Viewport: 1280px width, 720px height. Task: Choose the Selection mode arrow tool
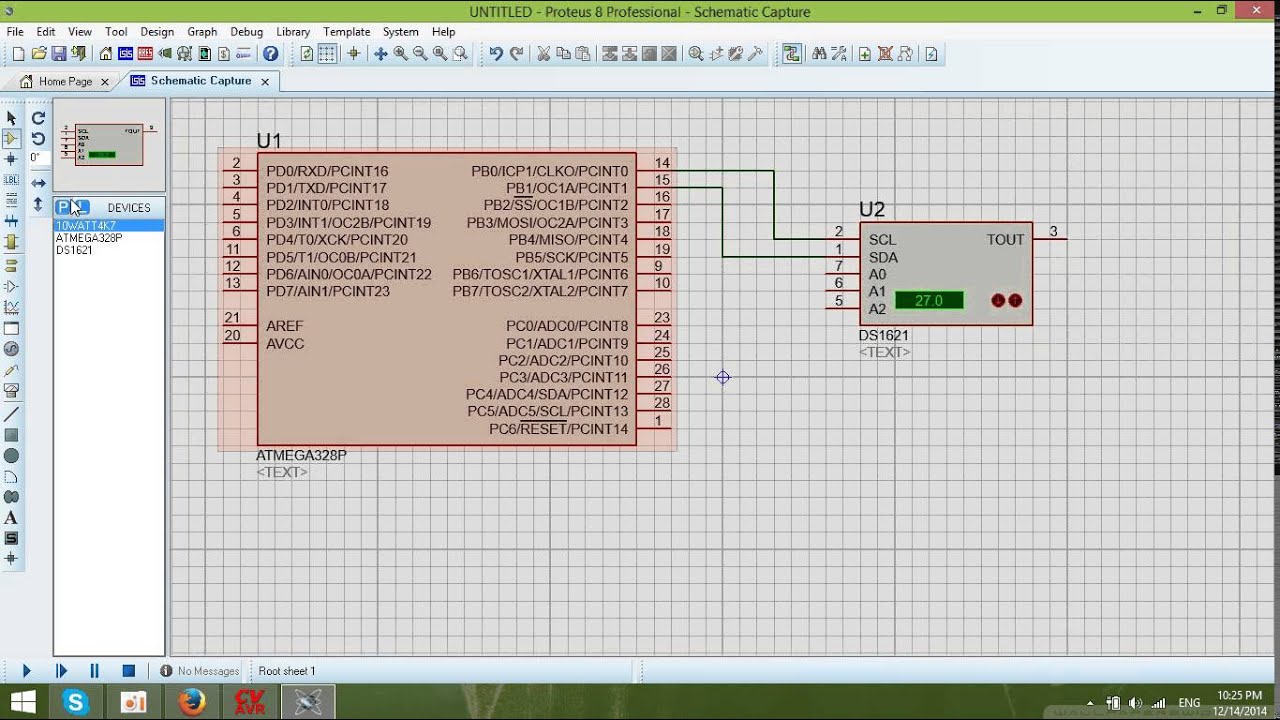(11, 118)
